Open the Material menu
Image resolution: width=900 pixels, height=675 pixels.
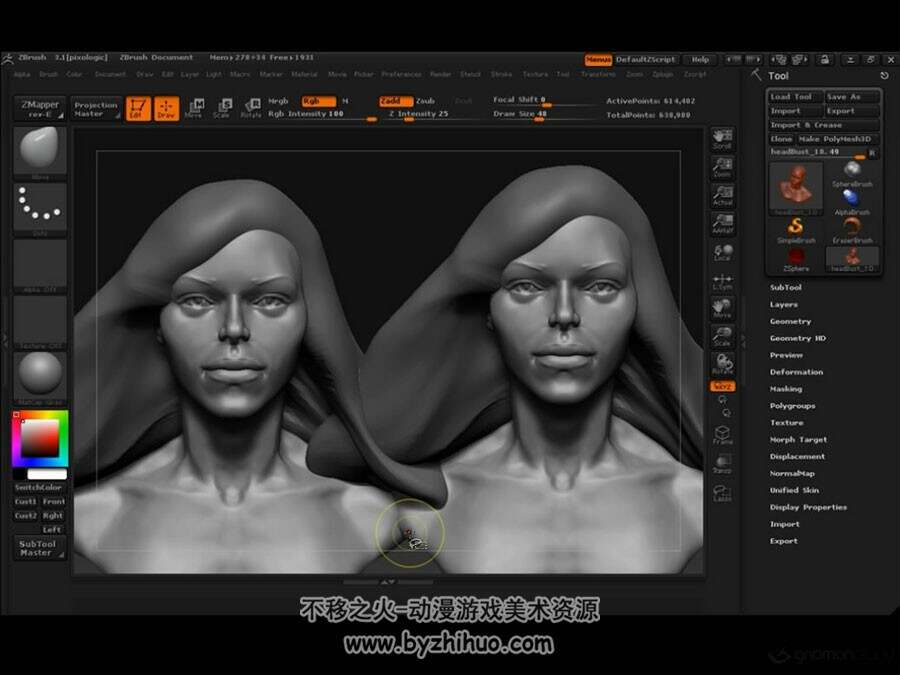click(304, 75)
